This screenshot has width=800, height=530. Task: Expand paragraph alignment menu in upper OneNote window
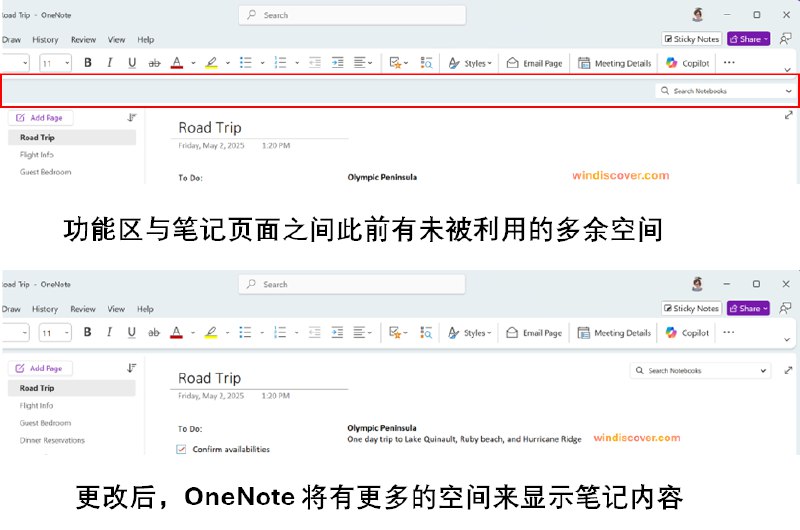[x=370, y=63]
